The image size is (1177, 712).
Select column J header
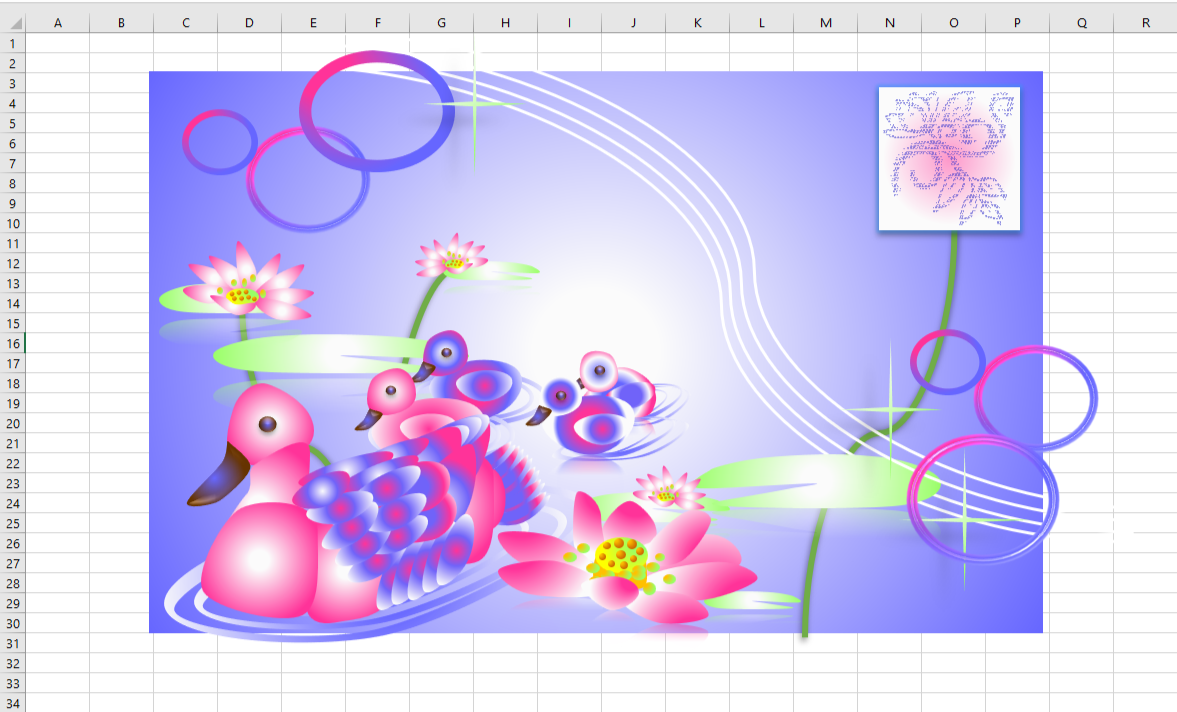[634, 23]
